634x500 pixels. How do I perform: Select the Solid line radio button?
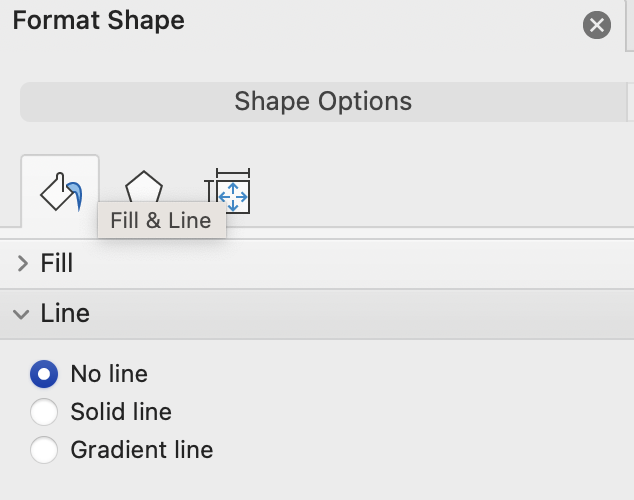44,412
